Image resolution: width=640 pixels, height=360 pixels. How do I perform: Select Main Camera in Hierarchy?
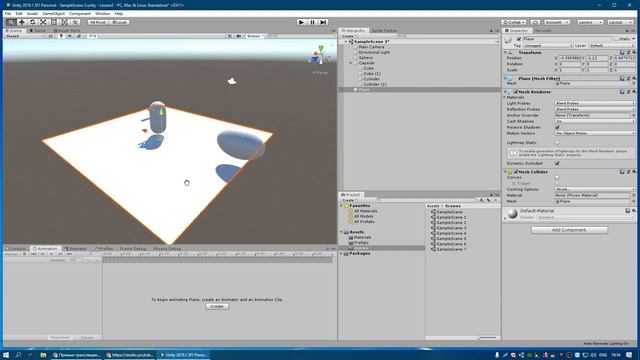point(371,47)
